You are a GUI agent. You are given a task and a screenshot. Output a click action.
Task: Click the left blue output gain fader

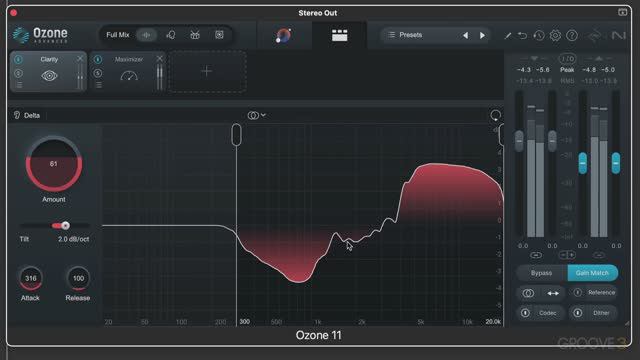(583, 163)
